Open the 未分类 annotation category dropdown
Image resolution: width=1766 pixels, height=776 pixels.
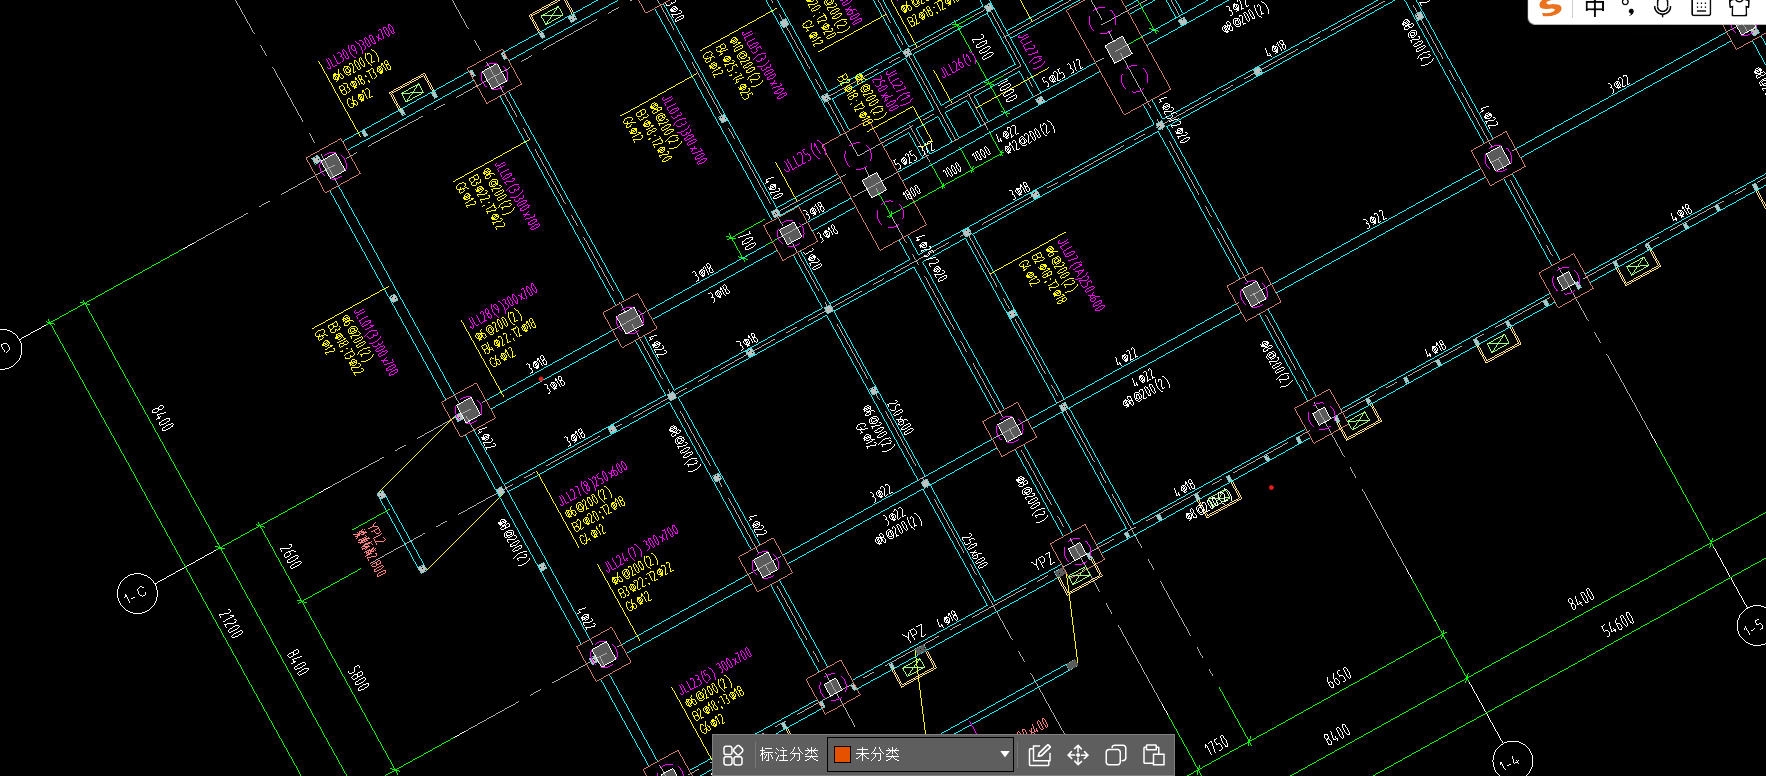[921, 755]
